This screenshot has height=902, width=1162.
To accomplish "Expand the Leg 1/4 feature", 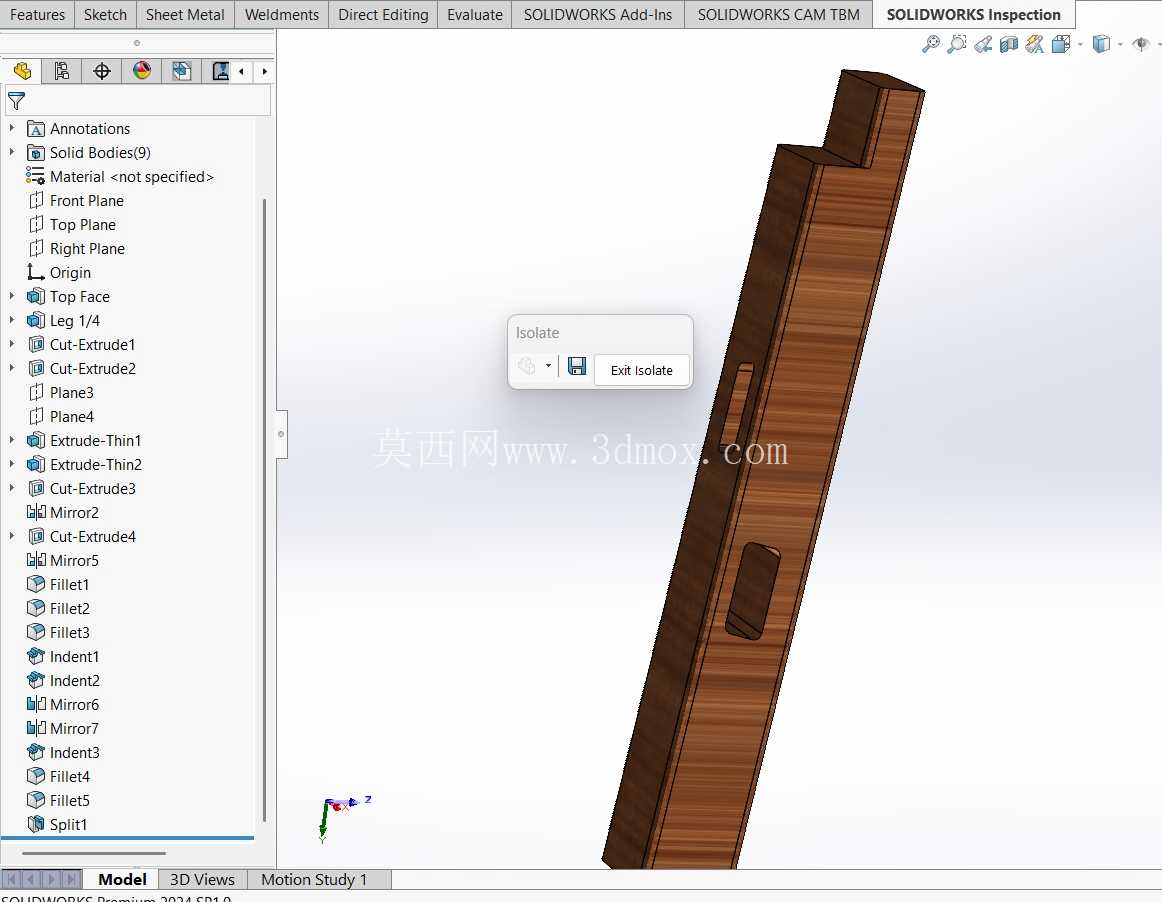I will [12, 320].
